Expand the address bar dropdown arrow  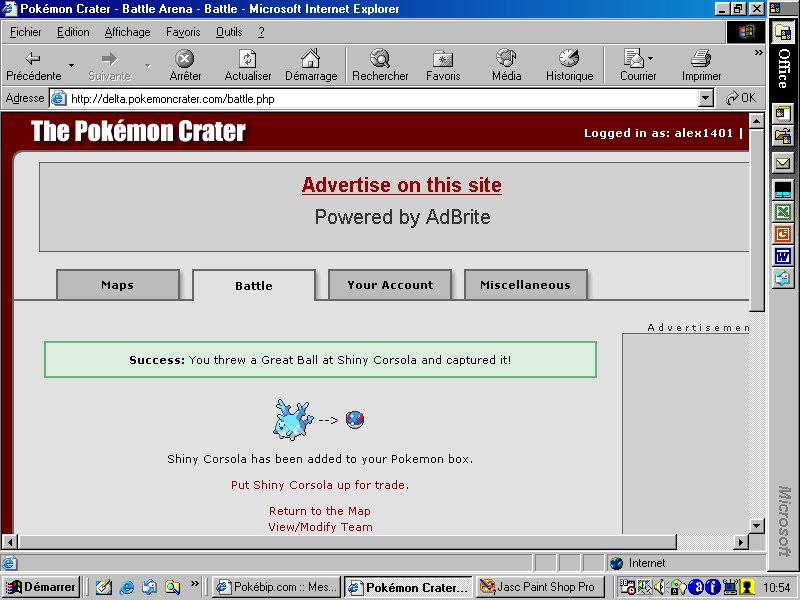point(706,98)
